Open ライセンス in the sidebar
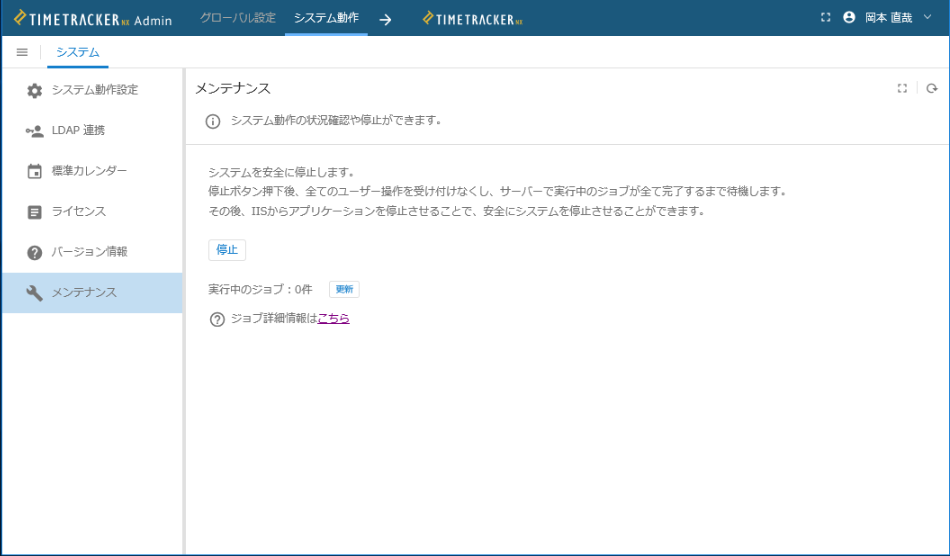Image resolution: width=950 pixels, height=556 pixels. tap(92, 211)
